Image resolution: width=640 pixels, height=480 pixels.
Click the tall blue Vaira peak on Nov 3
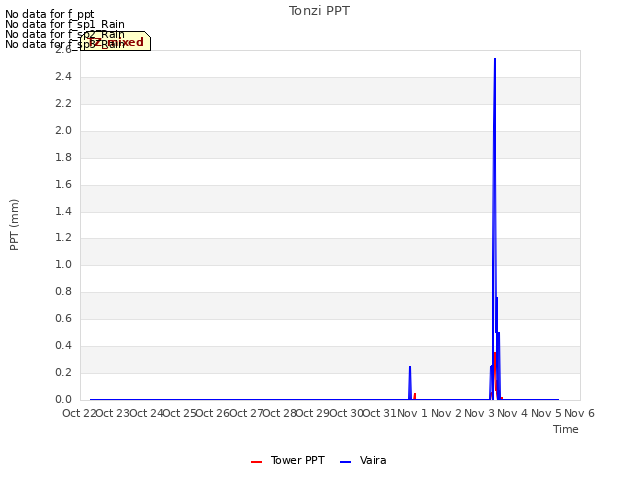coord(495,59)
